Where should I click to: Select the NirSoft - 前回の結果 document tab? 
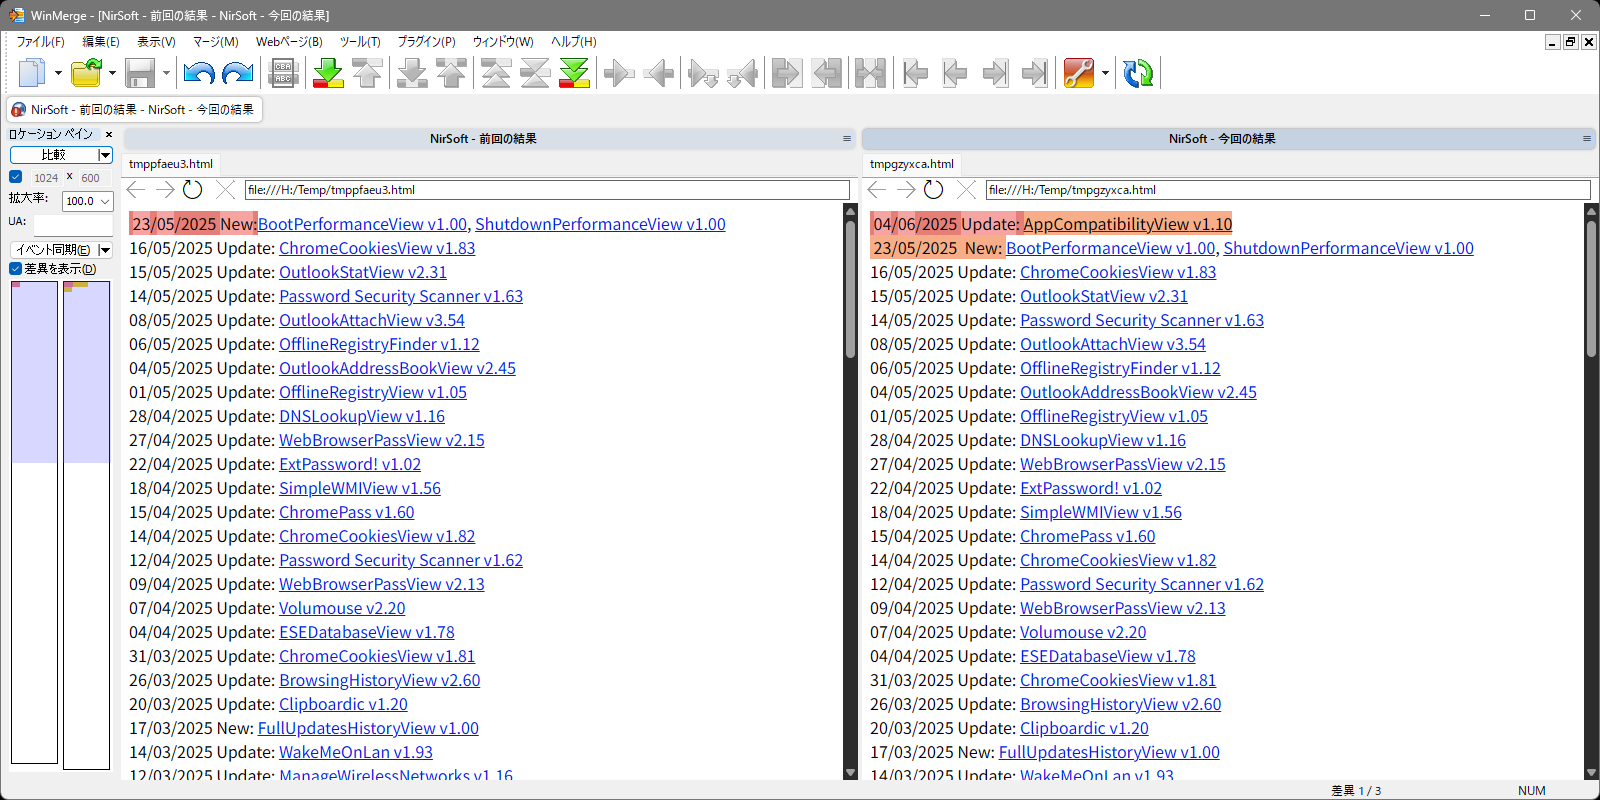(x=135, y=109)
